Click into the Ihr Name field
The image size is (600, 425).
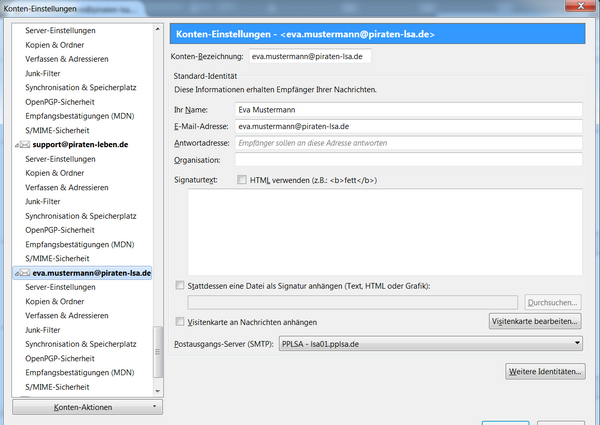[x=408, y=110]
